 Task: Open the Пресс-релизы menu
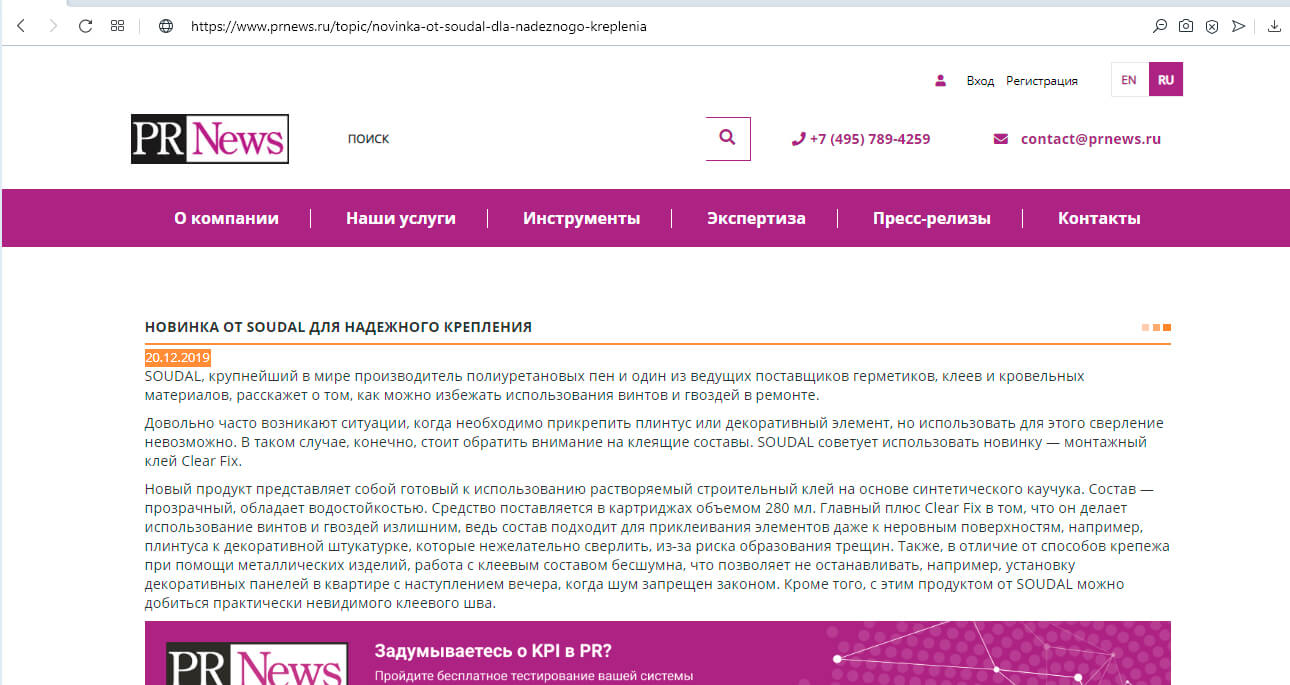(931, 218)
